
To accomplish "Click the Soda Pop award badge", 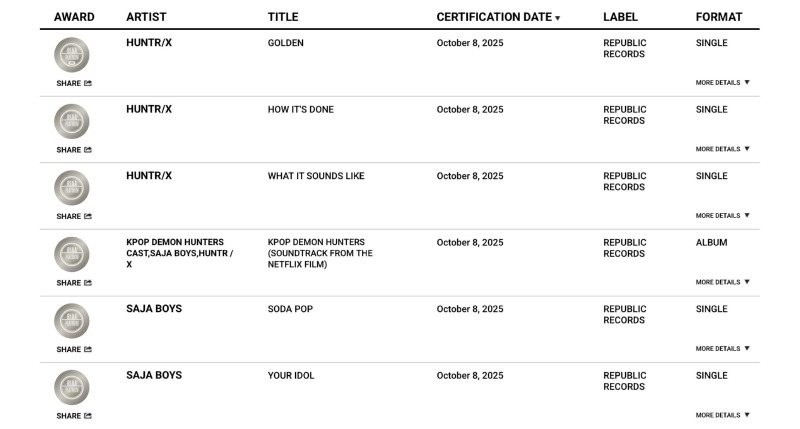I will coord(71,322).
